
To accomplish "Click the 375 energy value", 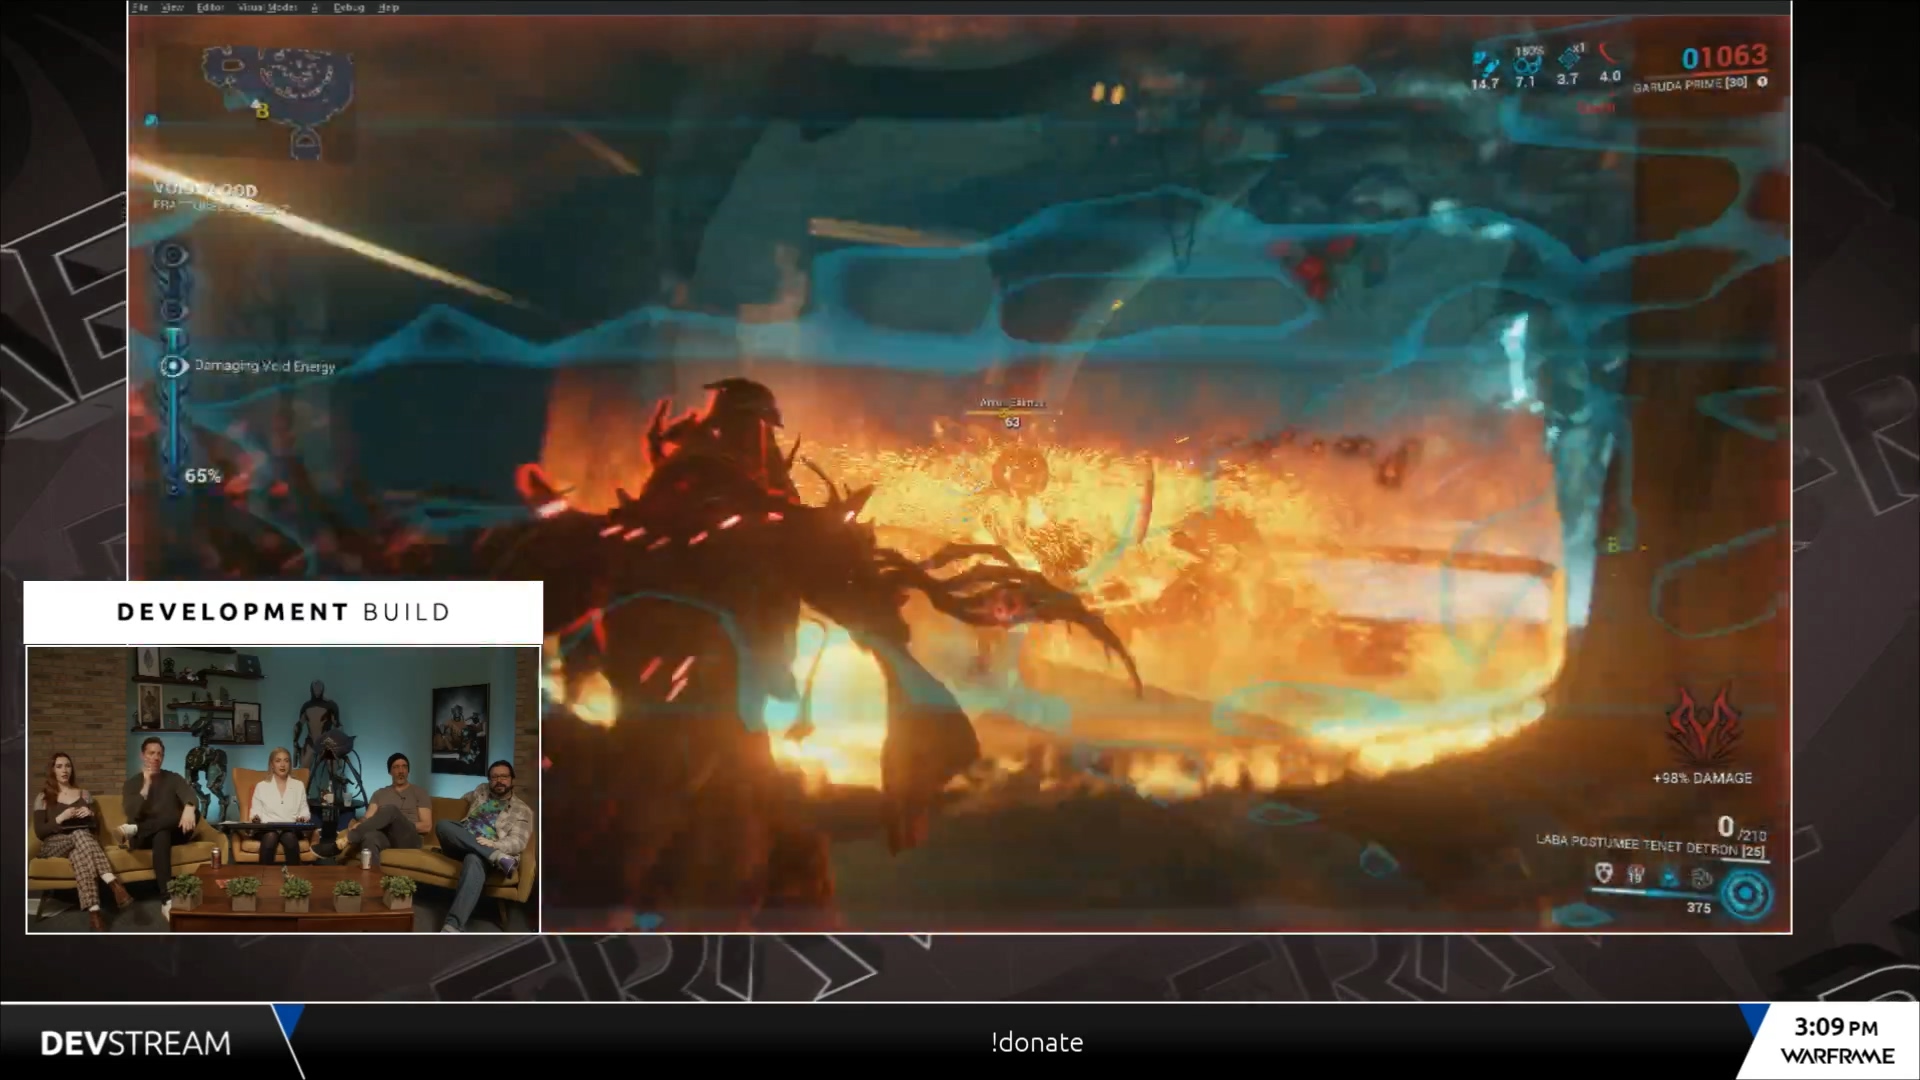I will 1698,908.
